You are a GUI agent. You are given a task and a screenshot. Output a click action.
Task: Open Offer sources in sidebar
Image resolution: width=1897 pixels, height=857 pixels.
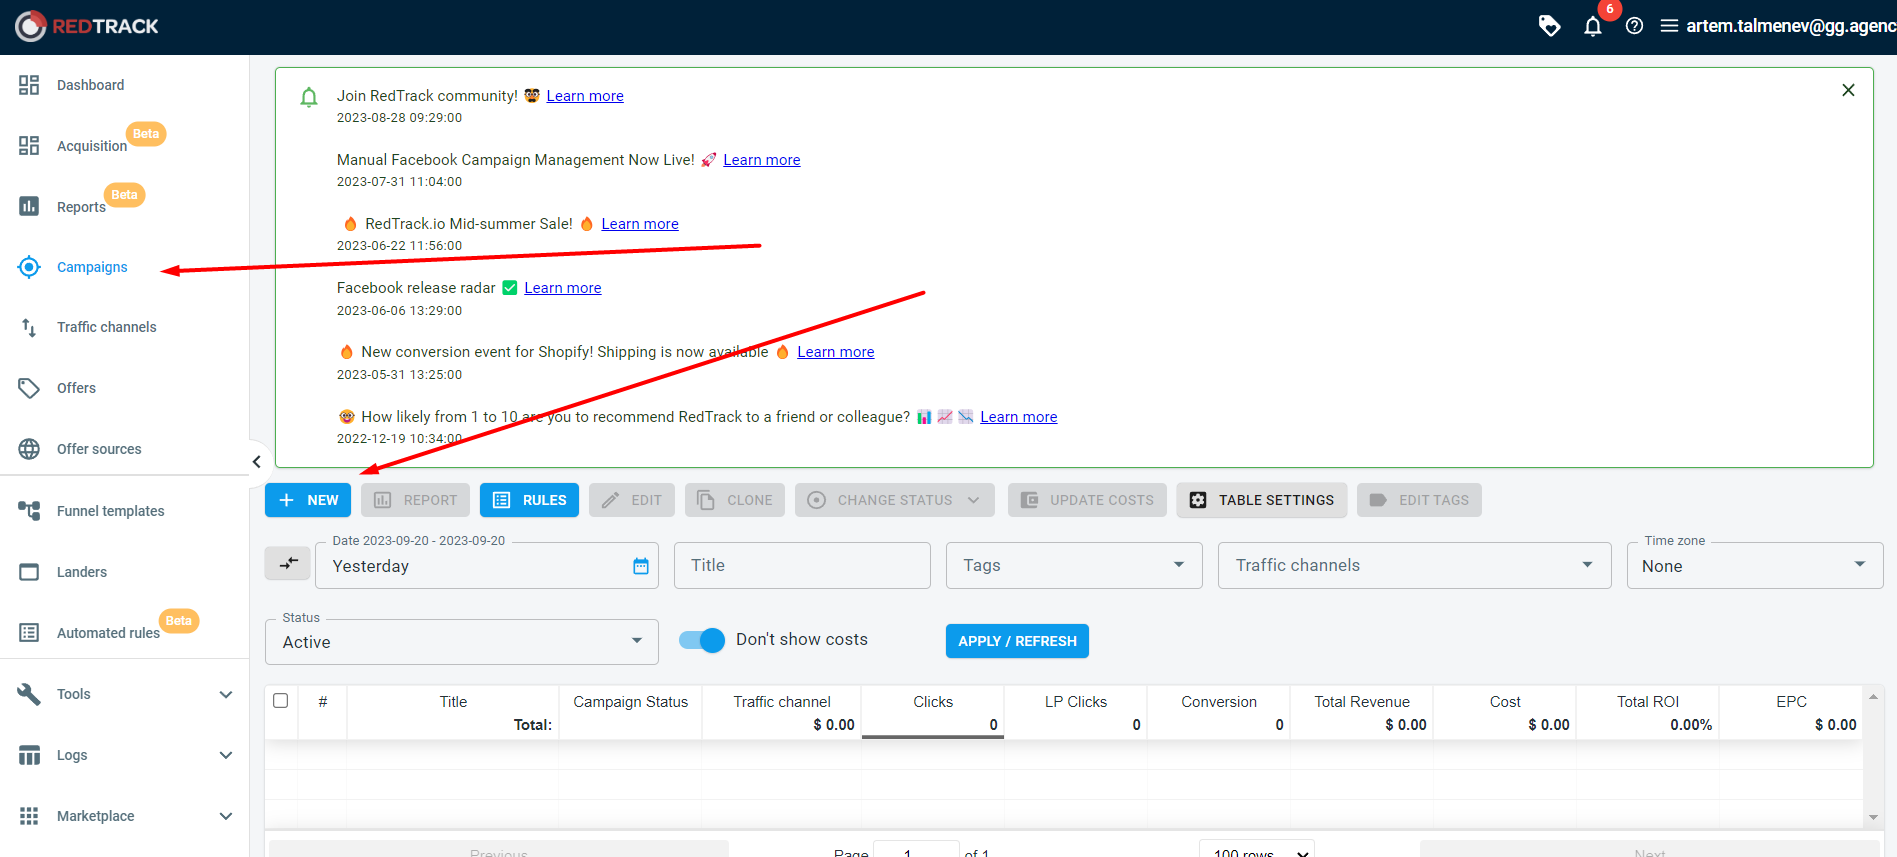[99, 449]
